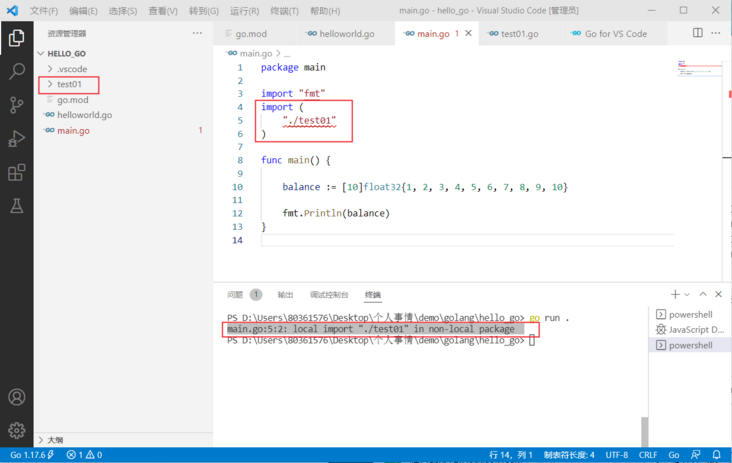Open the Manage gear settings icon

16,430
